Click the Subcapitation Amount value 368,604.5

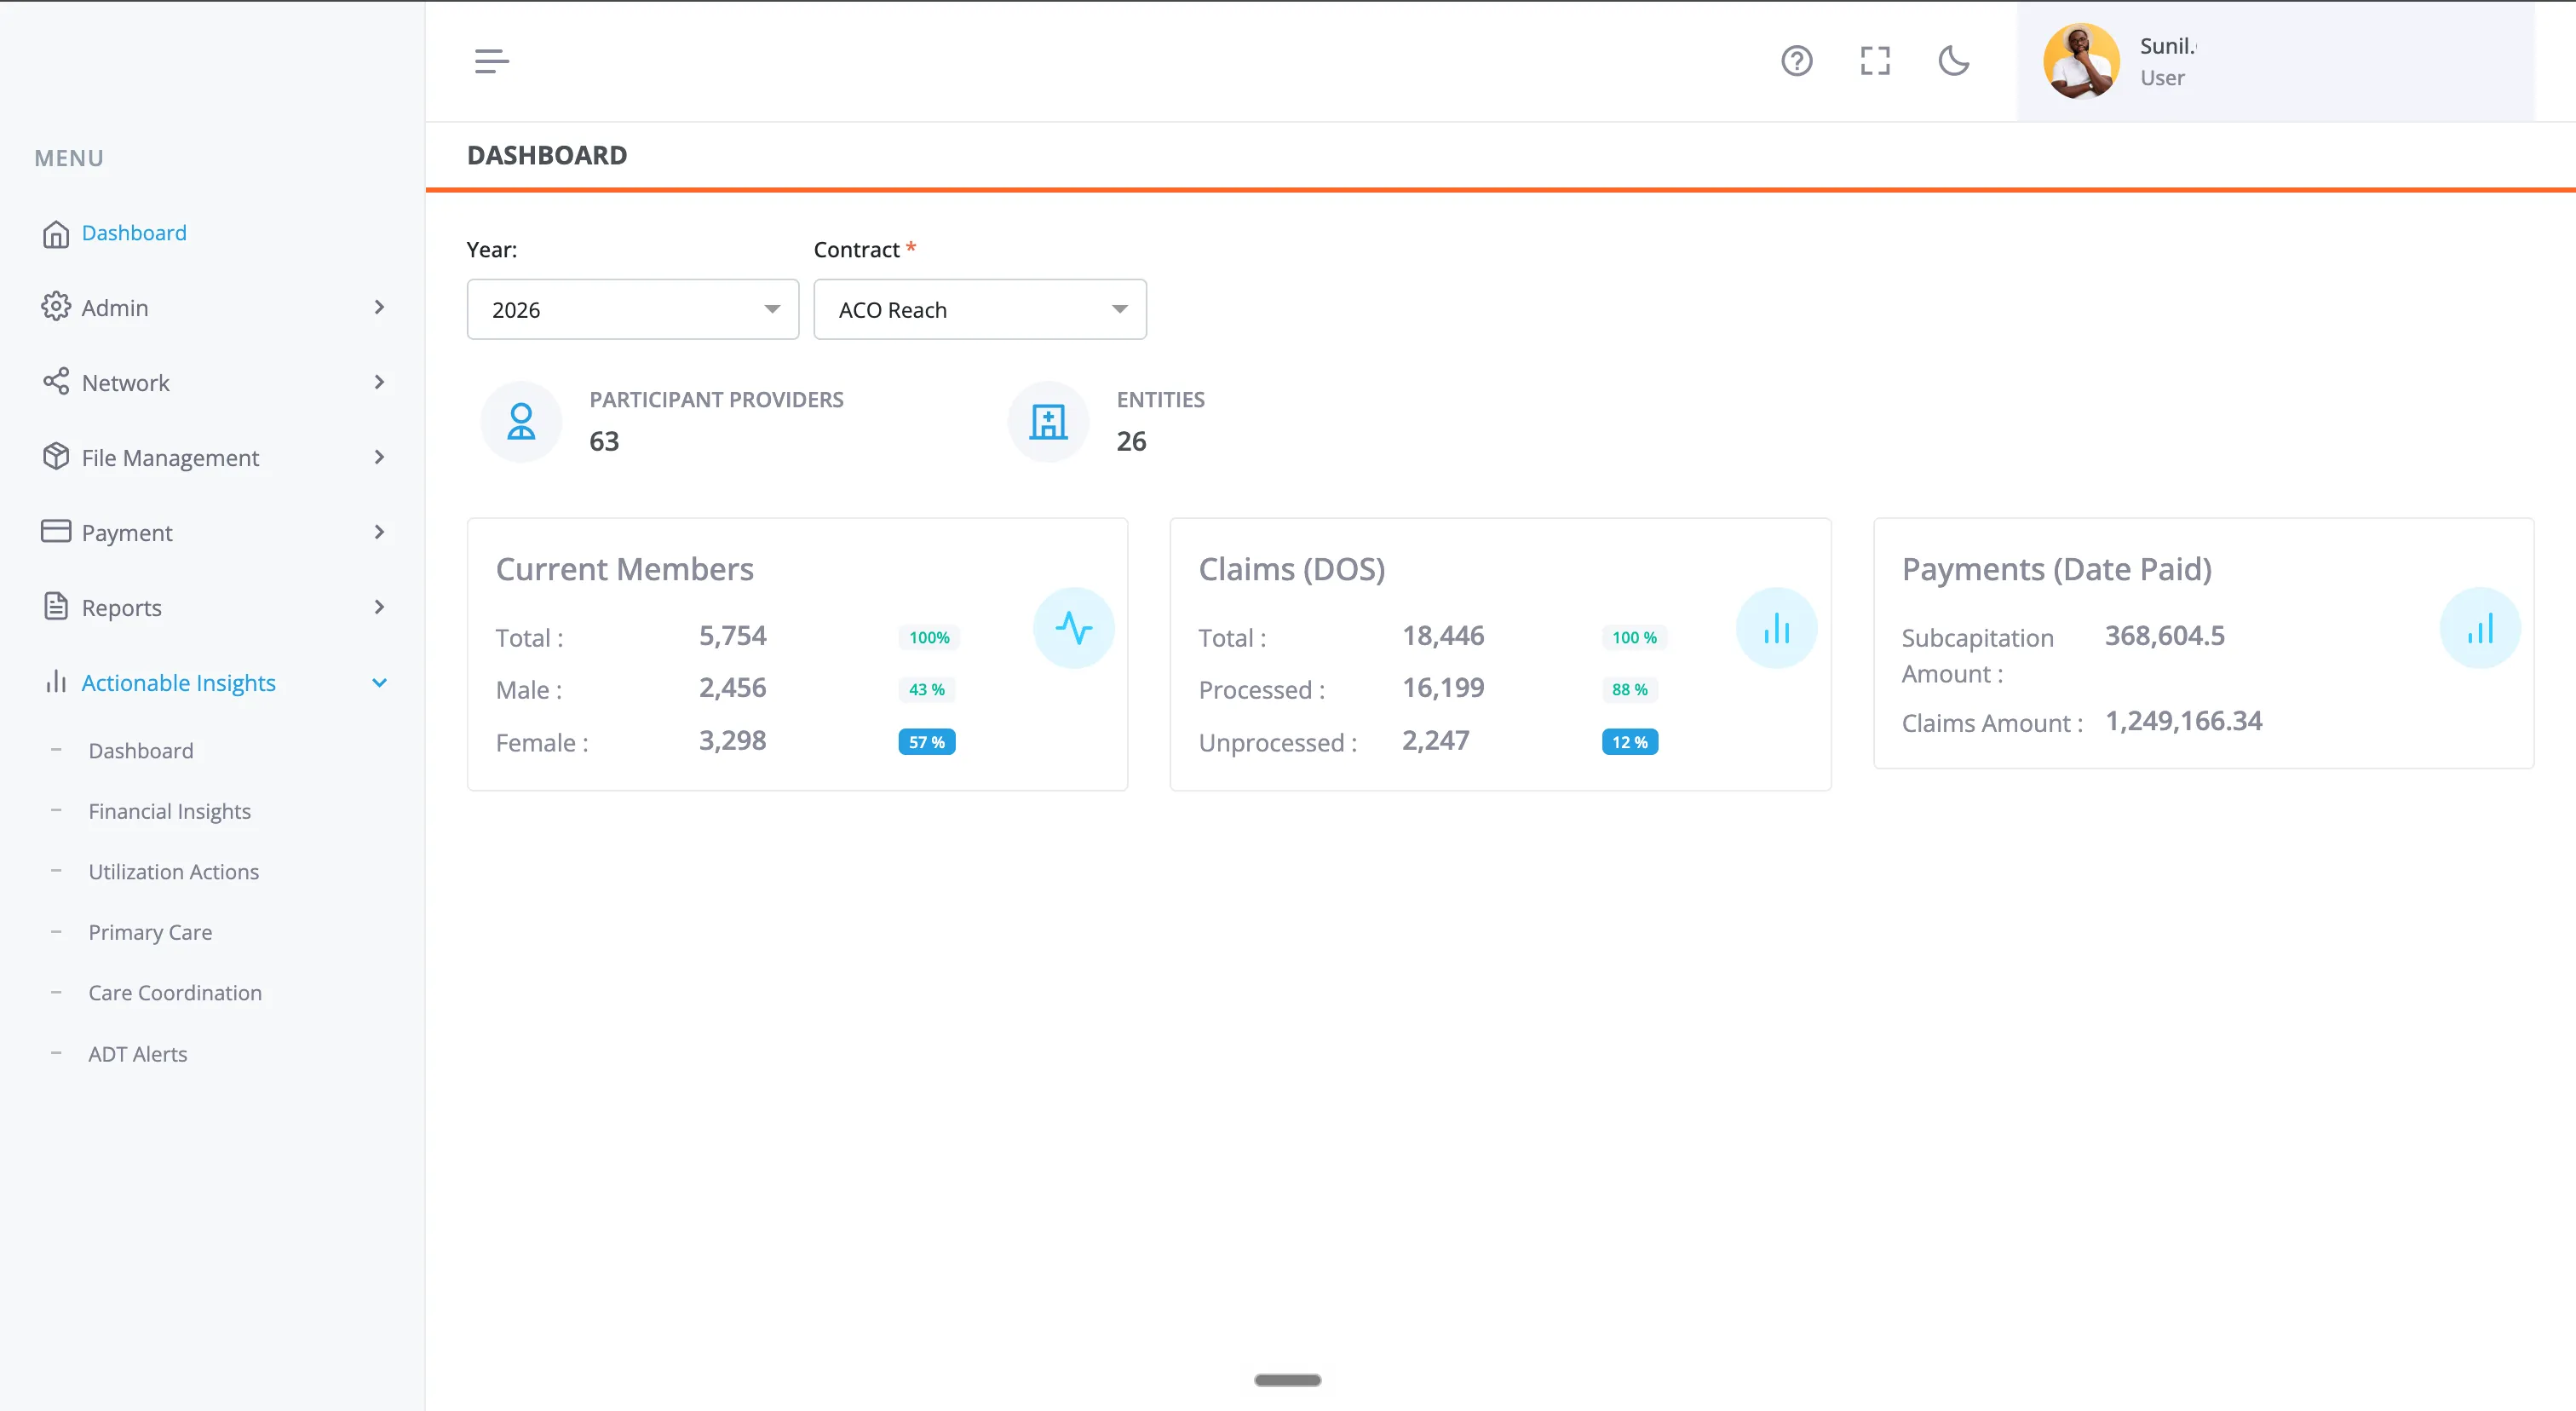(x=2165, y=636)
